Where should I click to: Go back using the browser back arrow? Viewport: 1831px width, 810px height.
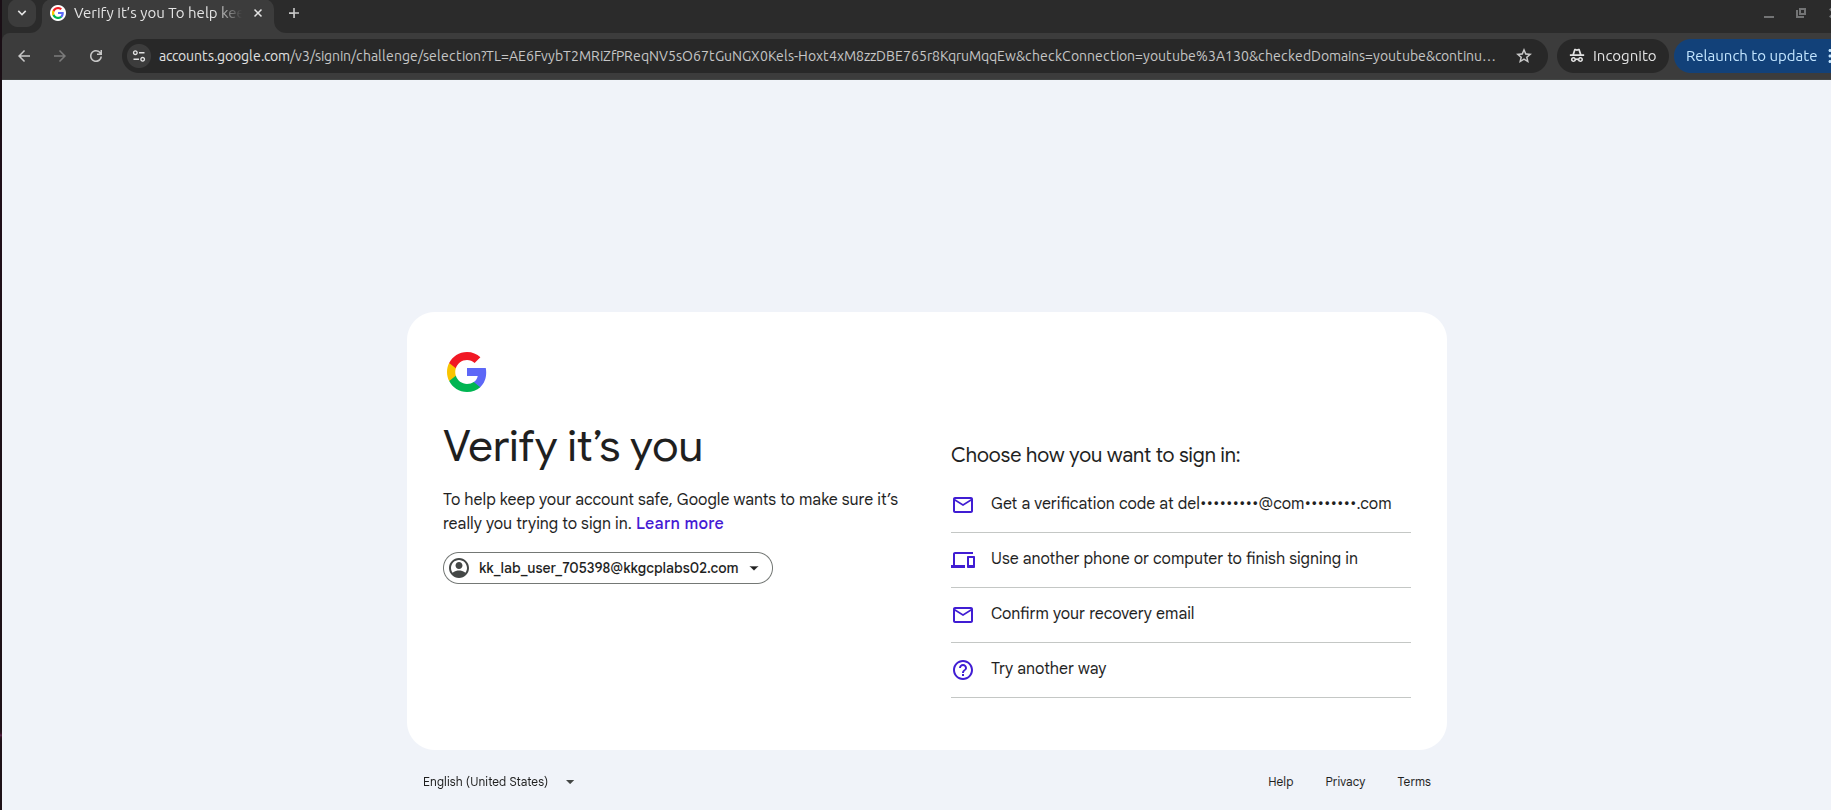(x=24, y=56)
